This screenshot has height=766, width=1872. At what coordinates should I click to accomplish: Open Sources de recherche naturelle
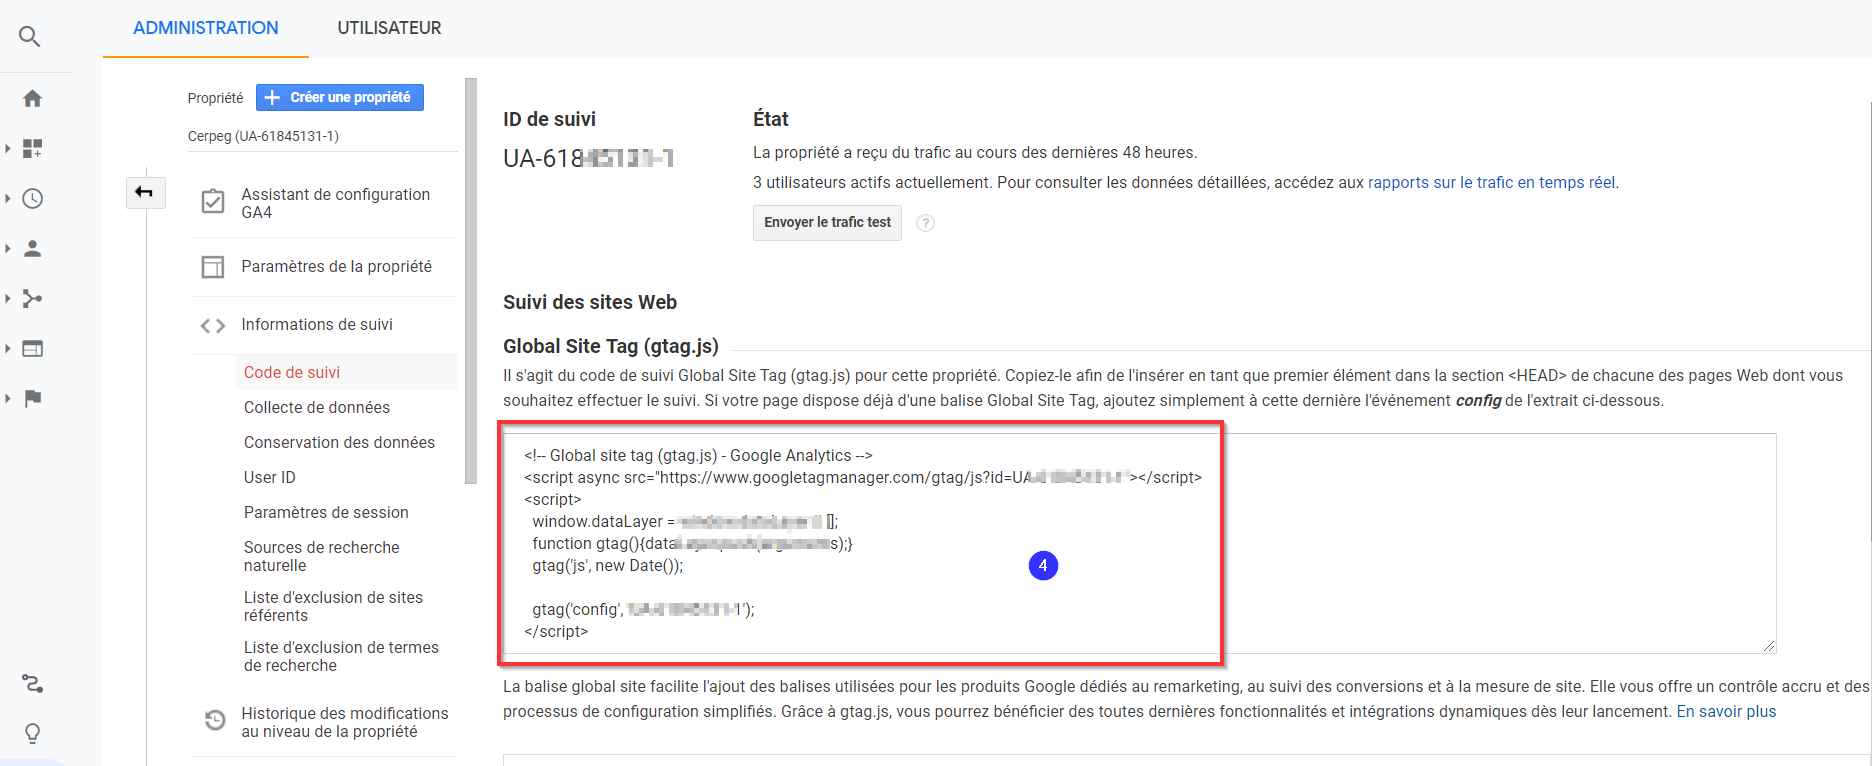(x=322, y=556)
